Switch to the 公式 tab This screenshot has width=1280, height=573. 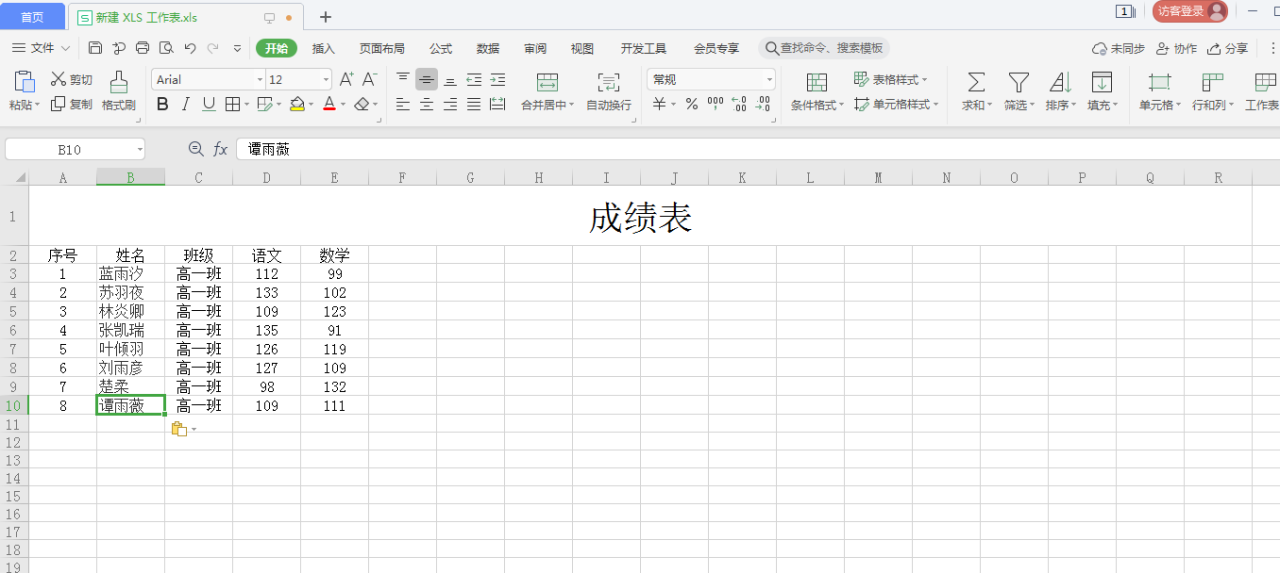pyautogui.click(x=441, y=48)
